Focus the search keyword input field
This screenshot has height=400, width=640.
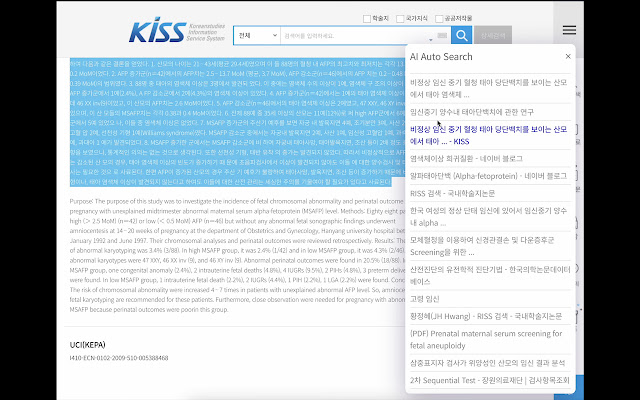pos(357,36)
